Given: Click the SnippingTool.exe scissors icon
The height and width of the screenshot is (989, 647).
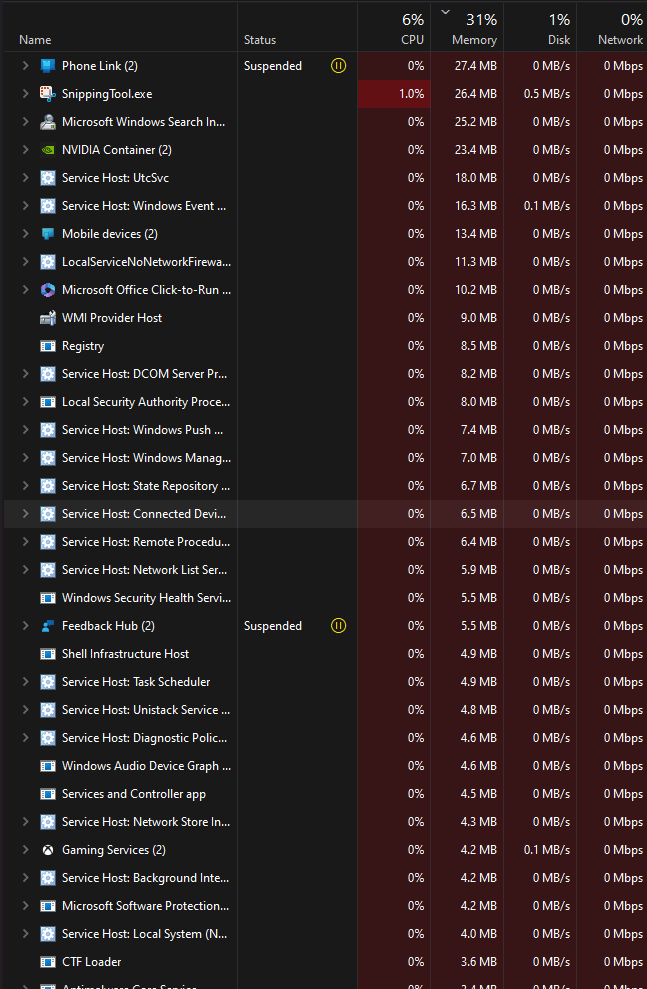Looking at the screenshot, I should click(x=48, y=94).
